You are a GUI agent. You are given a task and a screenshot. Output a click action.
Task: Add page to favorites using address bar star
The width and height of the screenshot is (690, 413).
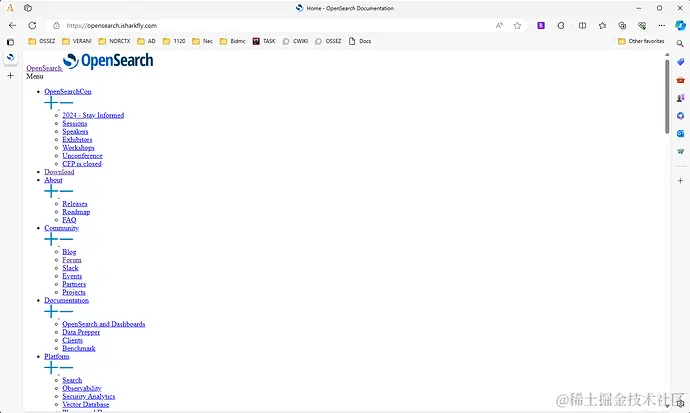pos(518,26)
